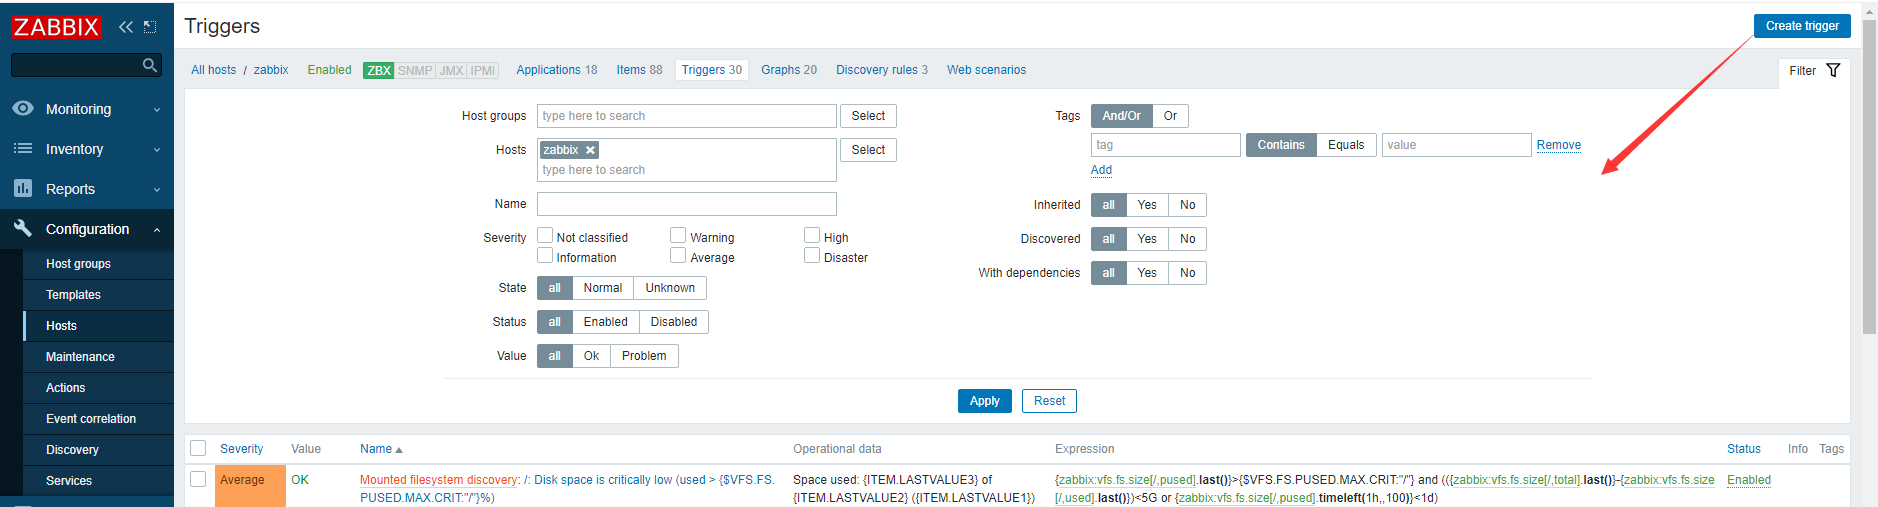Click the Reports chart icon

pos(23,188)
